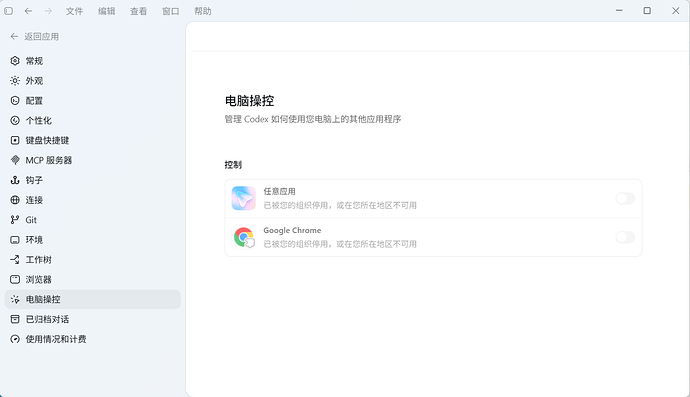The height and width of the screenshot is (397, 690).
Task: Click the 钩子 anchor icon
Action: coord(15,180)
